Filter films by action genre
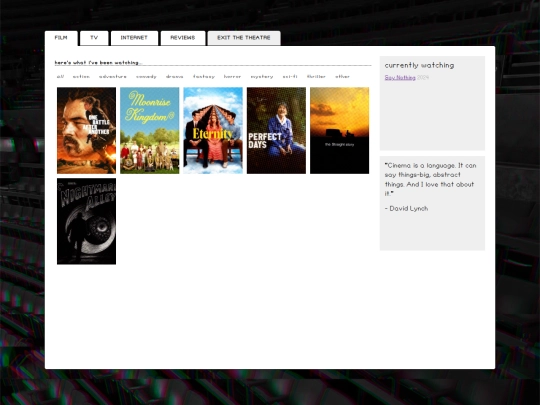This screenshot has width=540, height=405. pos(81,76)
